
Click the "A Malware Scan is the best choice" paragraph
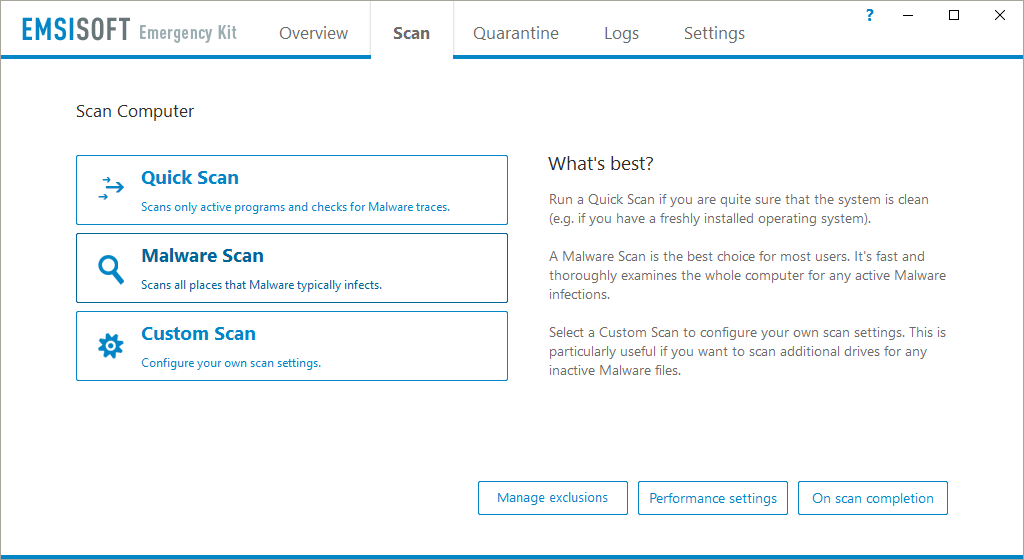(x=747, y=275)
